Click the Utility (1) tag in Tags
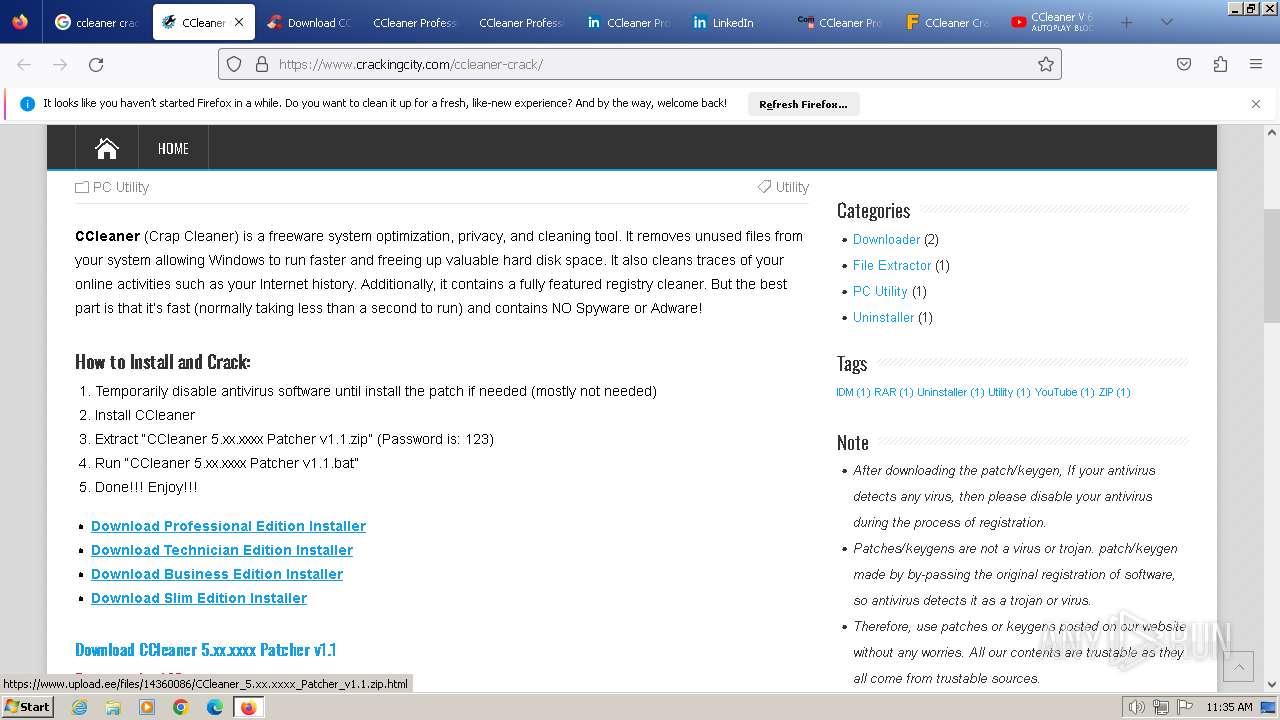 (x=1009, y=392)
